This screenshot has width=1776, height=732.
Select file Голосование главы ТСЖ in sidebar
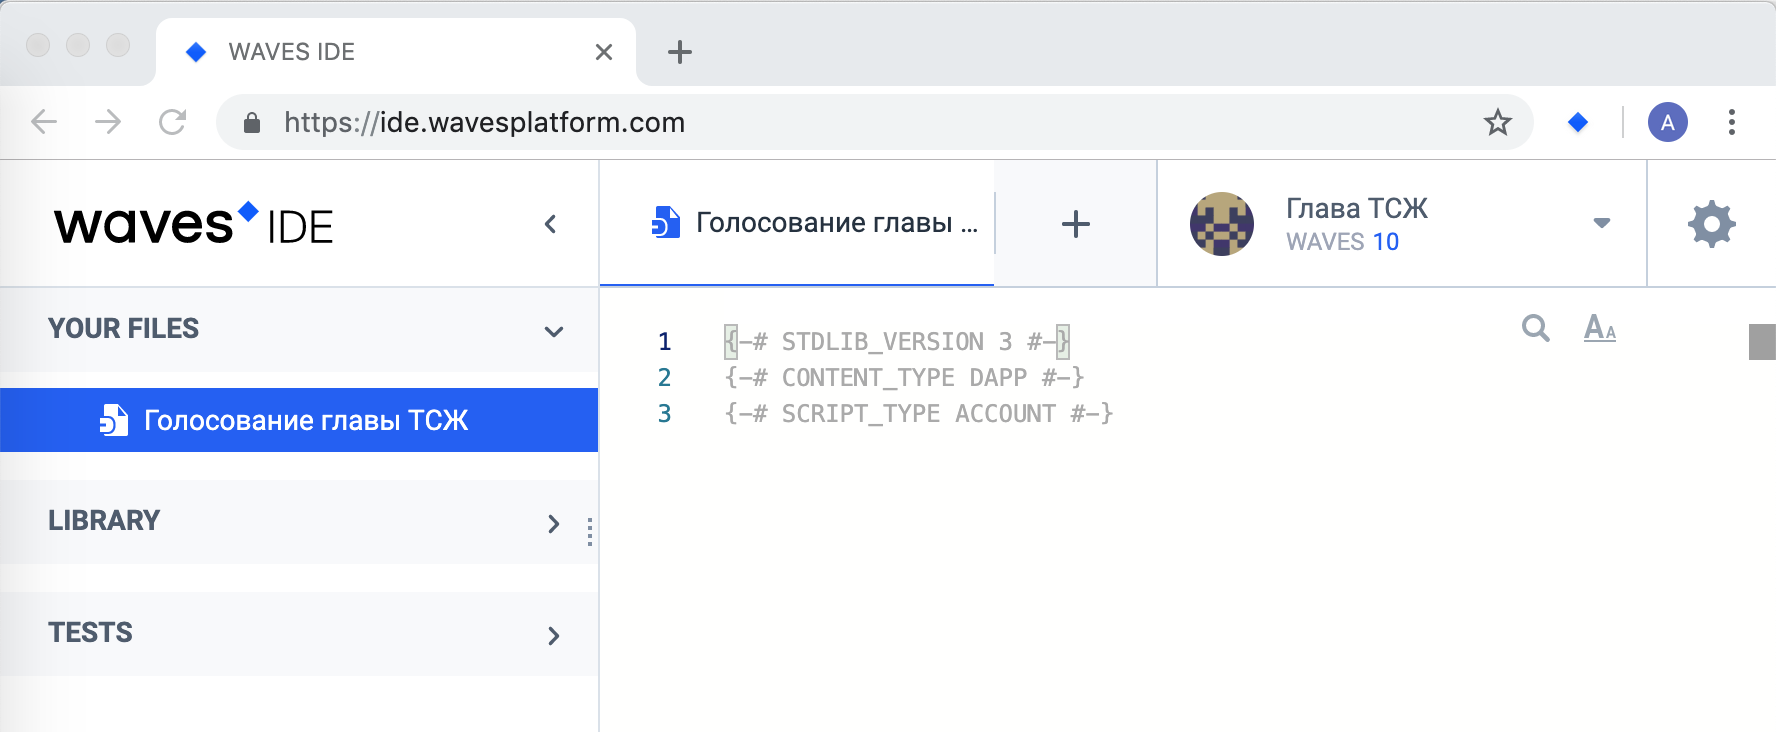click(299, 420)
